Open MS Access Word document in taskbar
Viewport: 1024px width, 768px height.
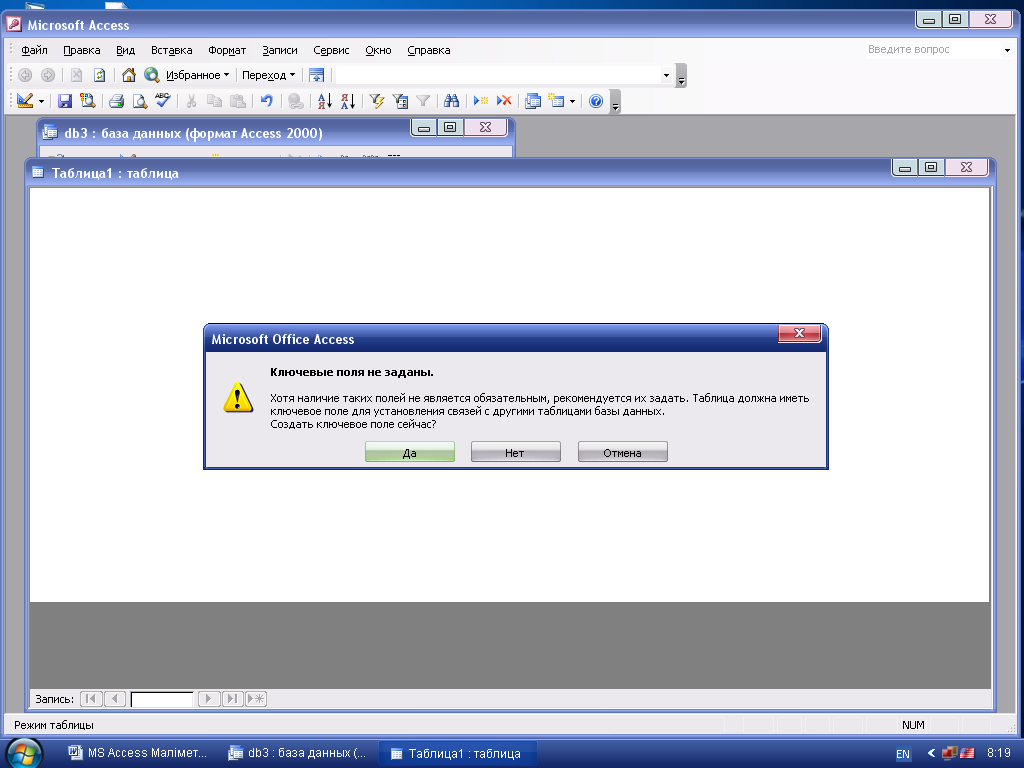138,753
